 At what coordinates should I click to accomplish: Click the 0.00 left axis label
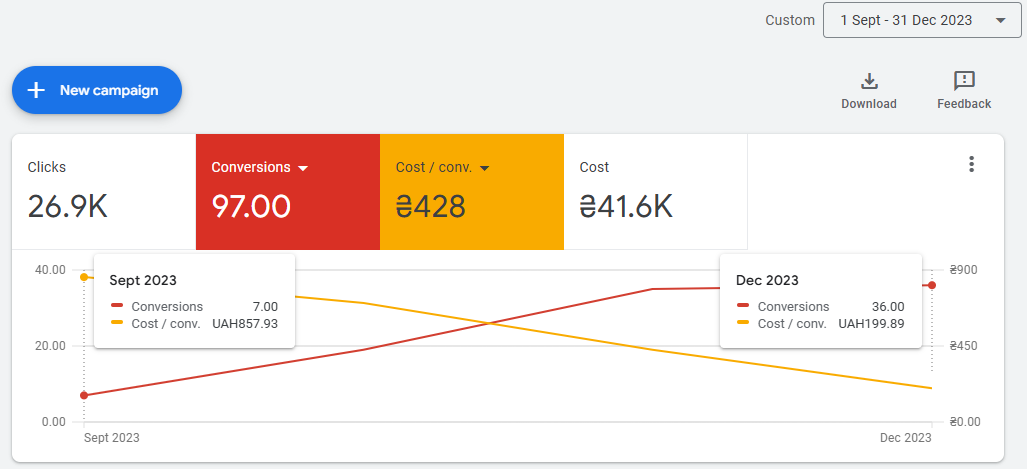point(53,422)
